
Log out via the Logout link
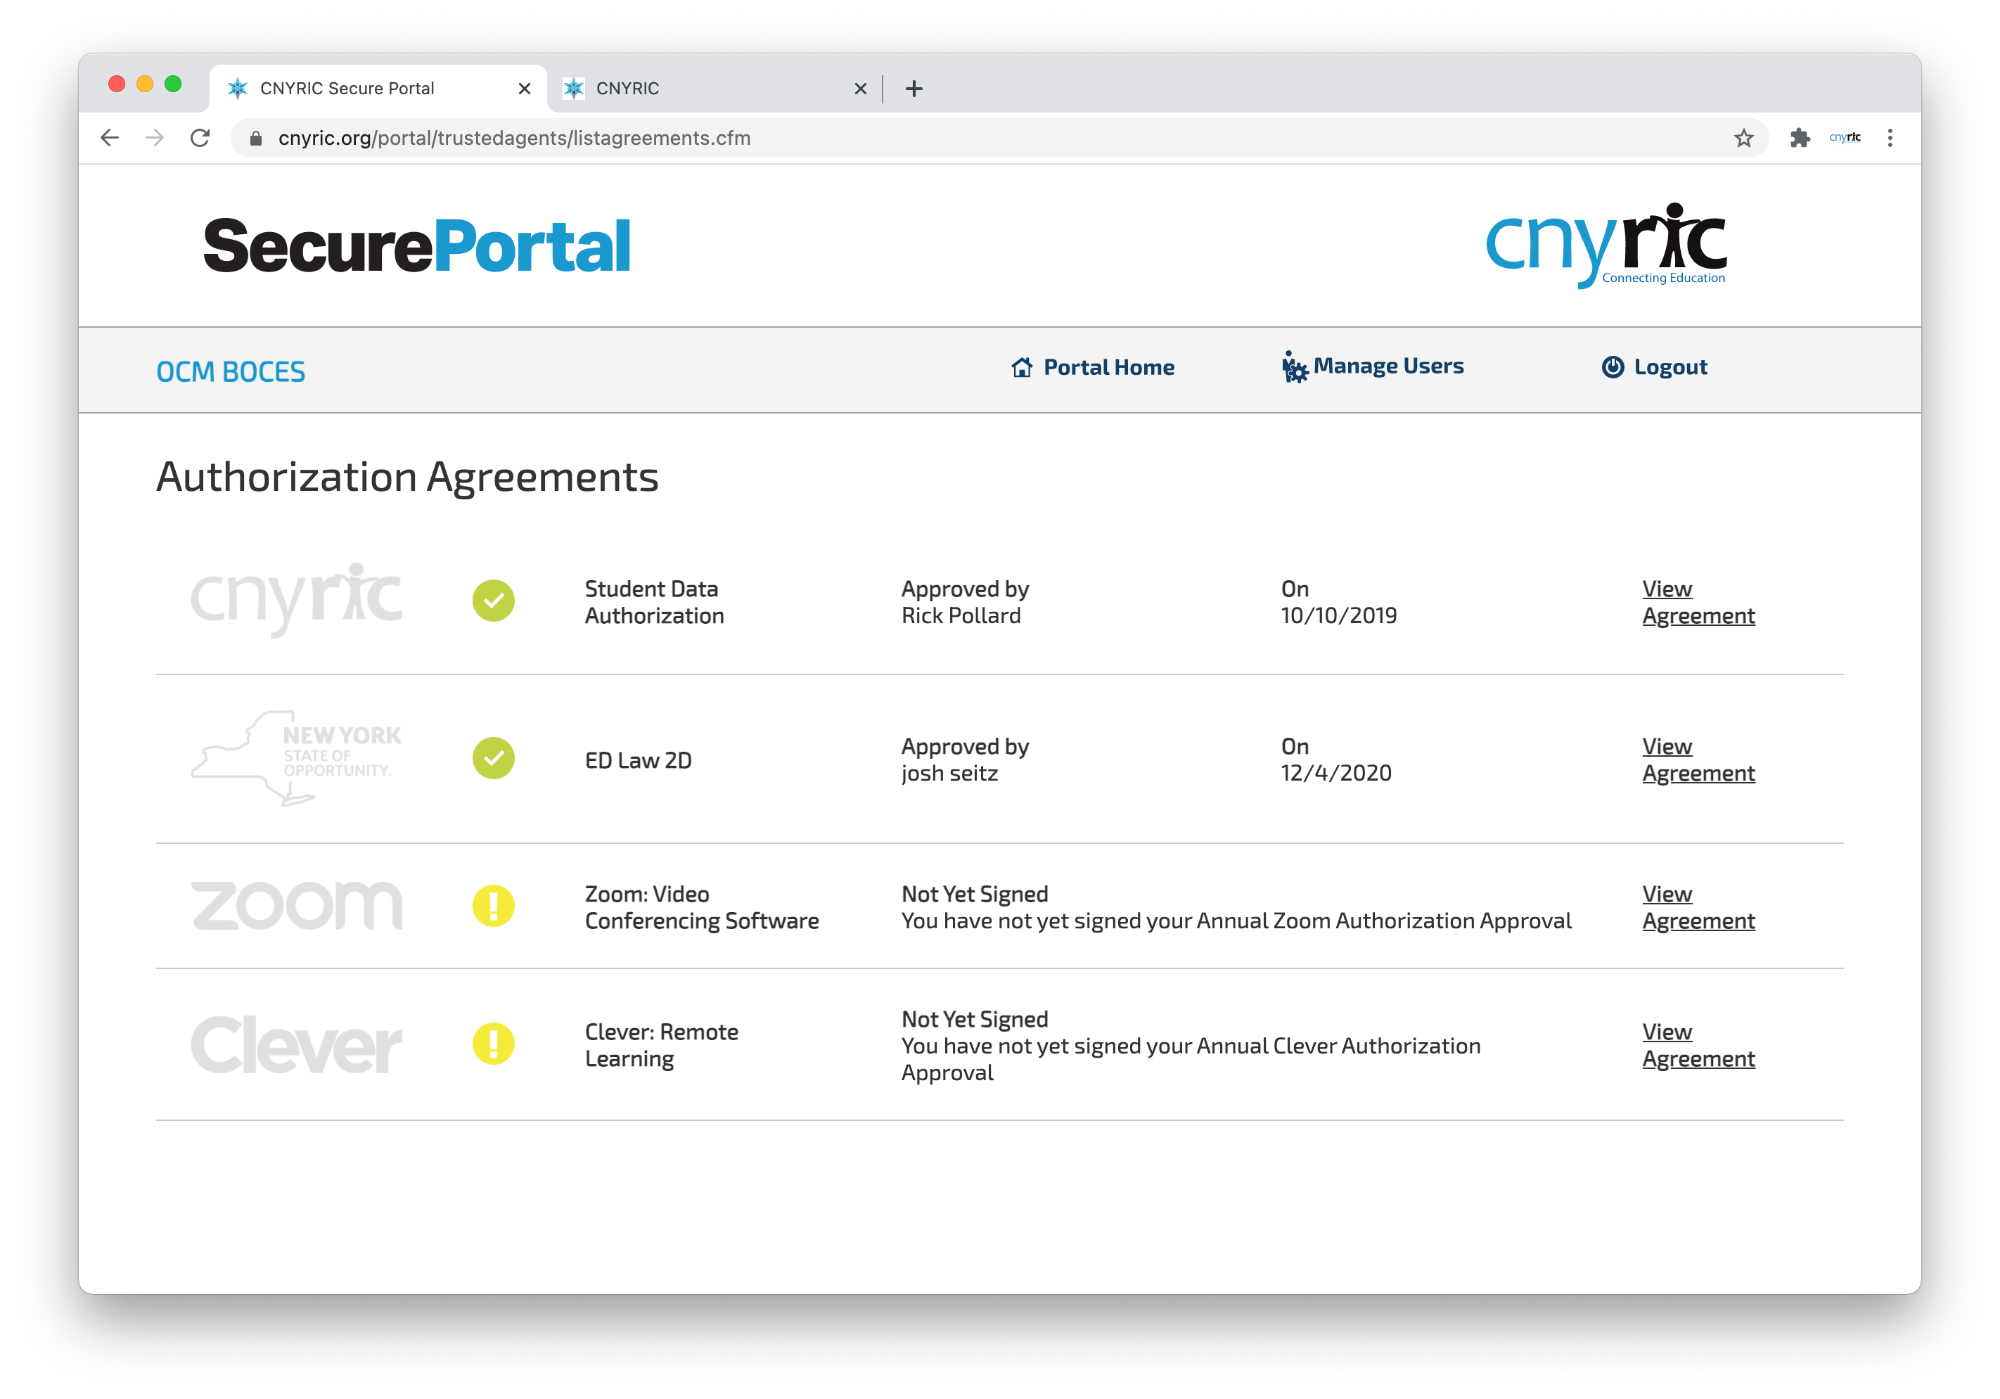click(x=1655, y=367)
